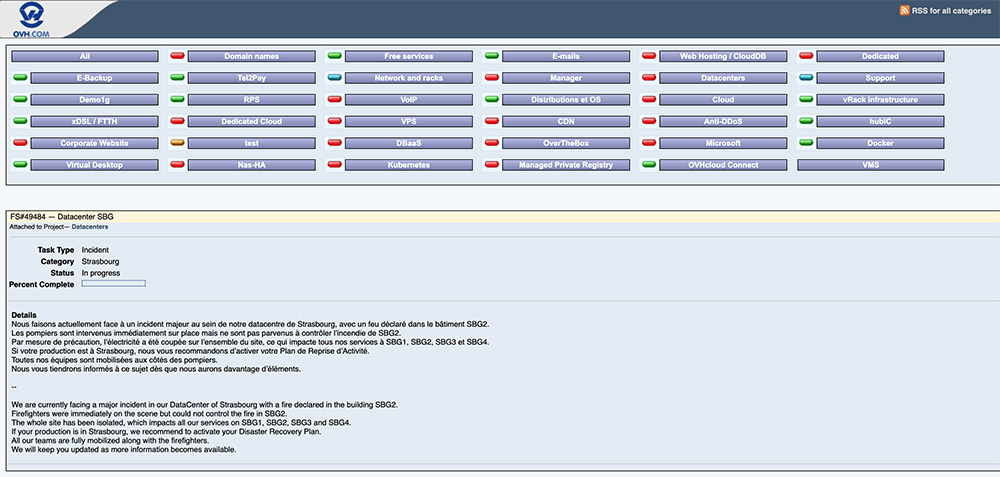1000x477 pixels.
Task: Click green status light beside Docker
Action: [x=806, y=143]
